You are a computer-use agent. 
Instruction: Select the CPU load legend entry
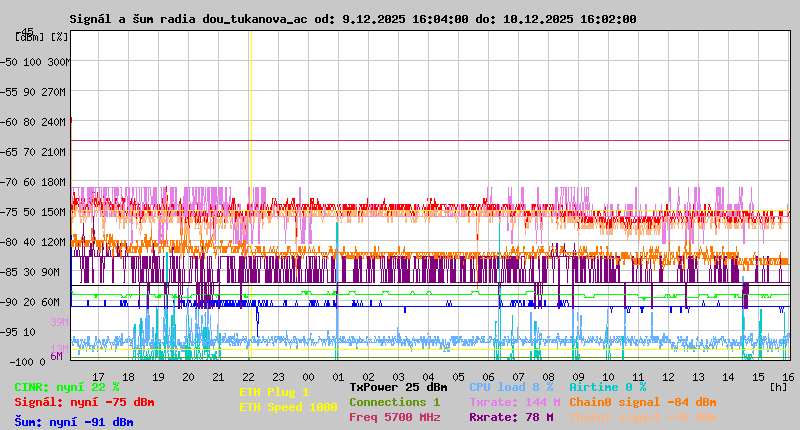511,387
